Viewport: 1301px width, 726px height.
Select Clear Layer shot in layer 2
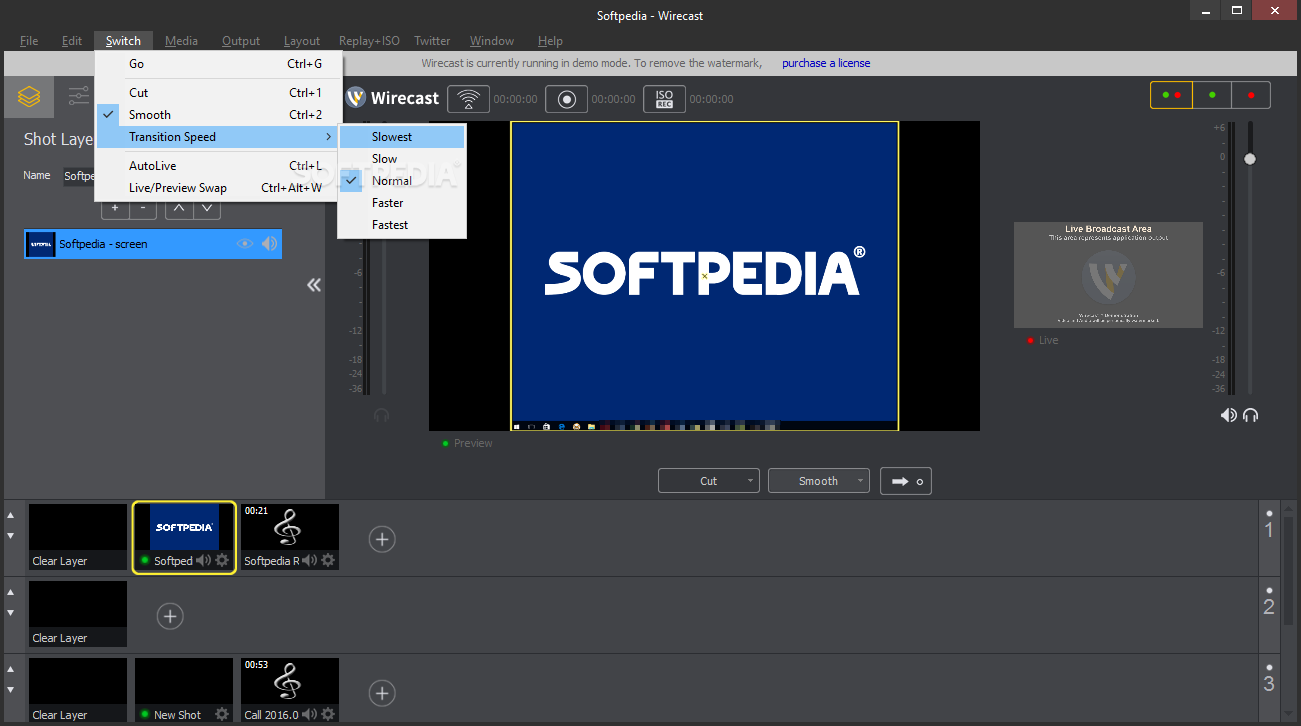click(x=78, y=614)
